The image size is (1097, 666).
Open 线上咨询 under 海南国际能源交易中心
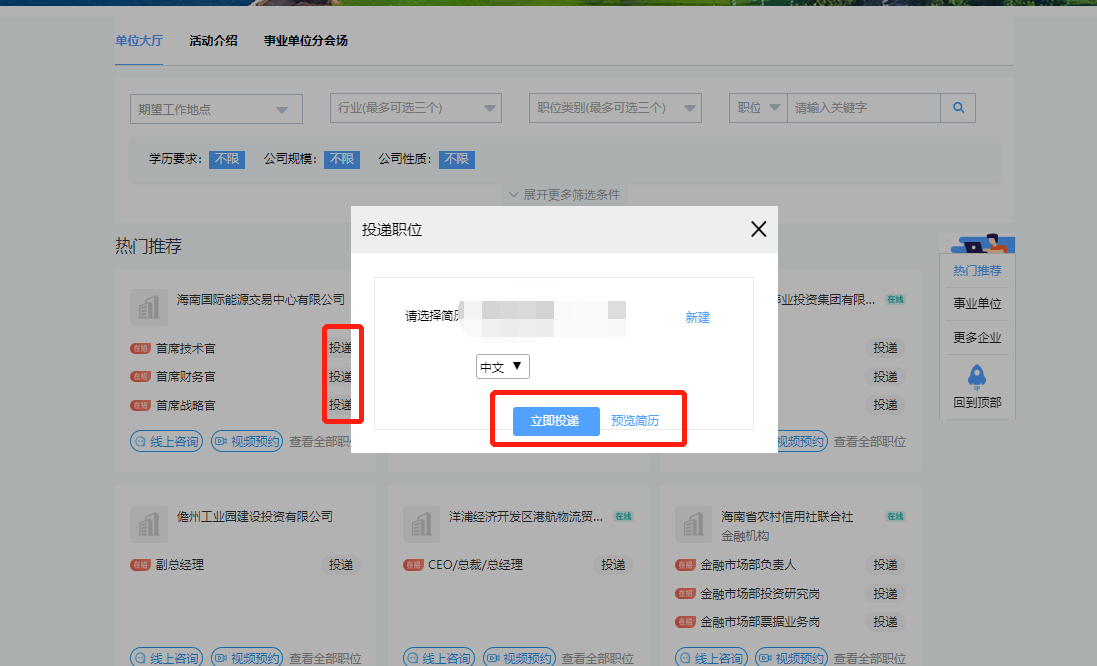167,441
